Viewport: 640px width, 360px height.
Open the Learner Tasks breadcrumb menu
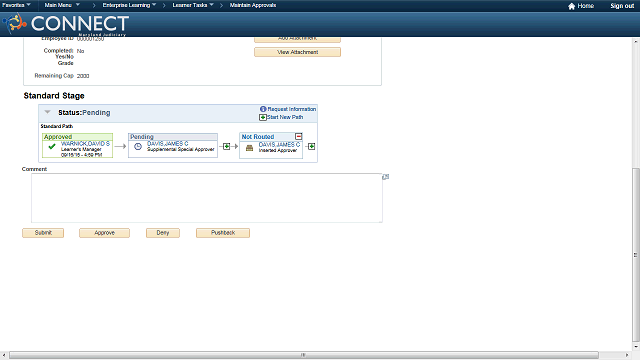click(x=193, y=5)
